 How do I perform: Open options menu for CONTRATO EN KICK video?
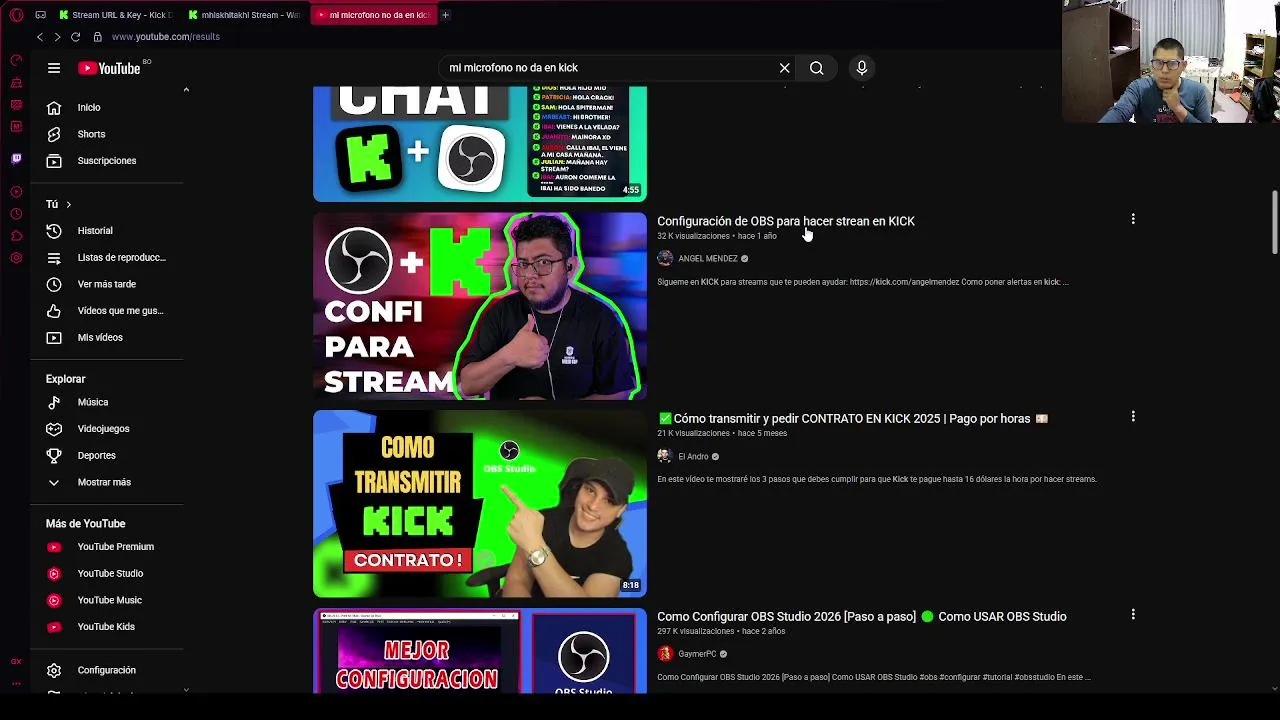[1133, 417]
